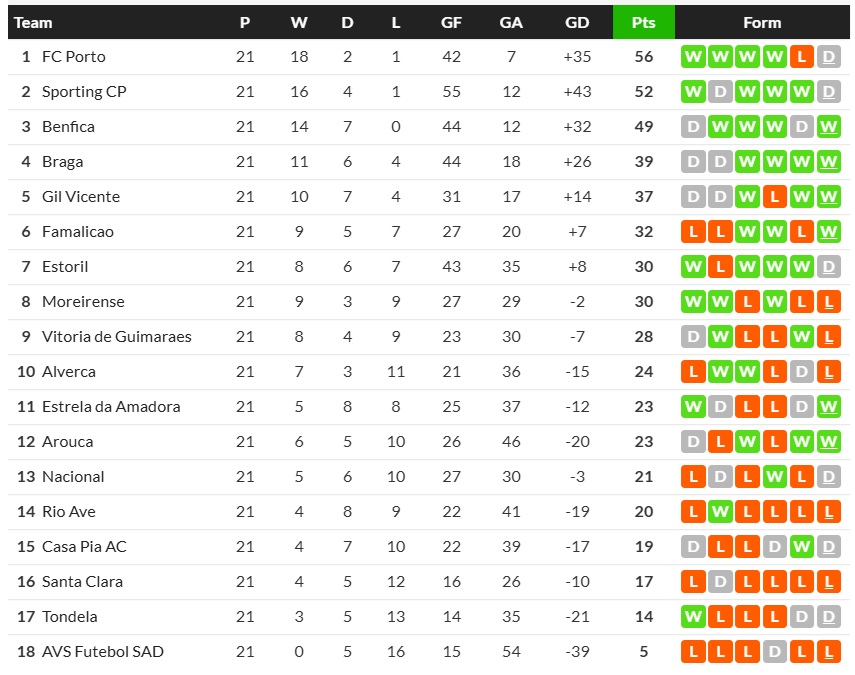The width and height of the screenshot is (855, 675).
Task: Go to Vitoria de Guimaraes team link
Action: [116, 337]
